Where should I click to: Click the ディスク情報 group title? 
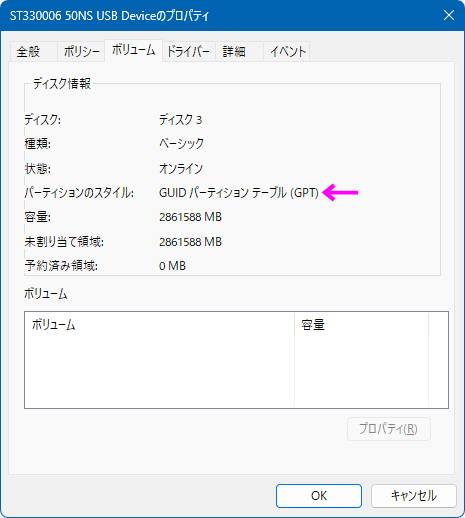click(x=62, y=83)
